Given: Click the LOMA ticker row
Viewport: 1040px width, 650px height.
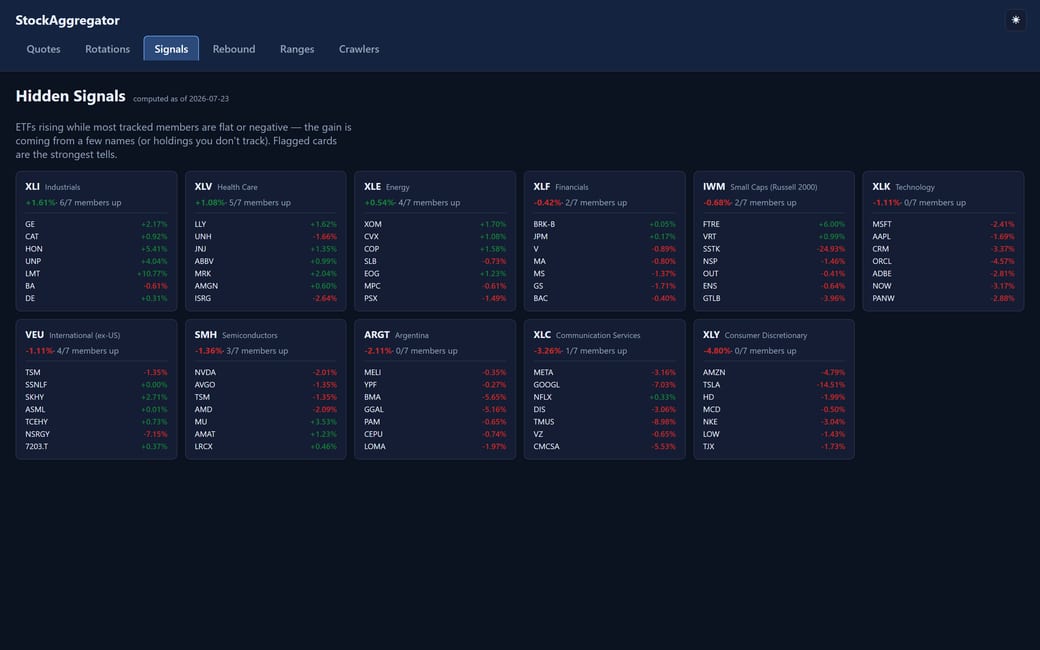Looking at the screenshot, I should coord(434,446).
